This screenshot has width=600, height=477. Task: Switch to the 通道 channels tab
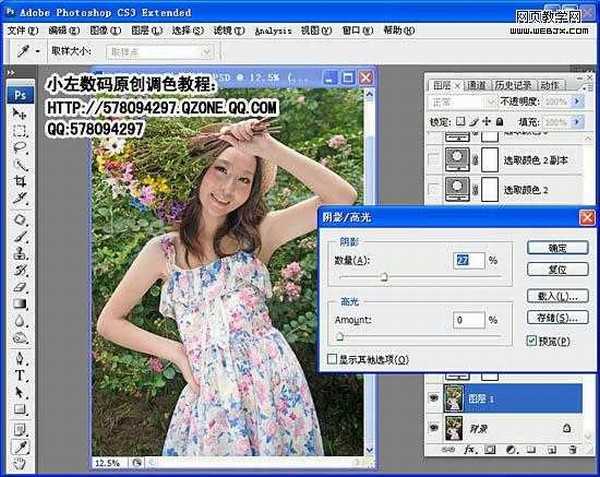(x=477, y=85)
